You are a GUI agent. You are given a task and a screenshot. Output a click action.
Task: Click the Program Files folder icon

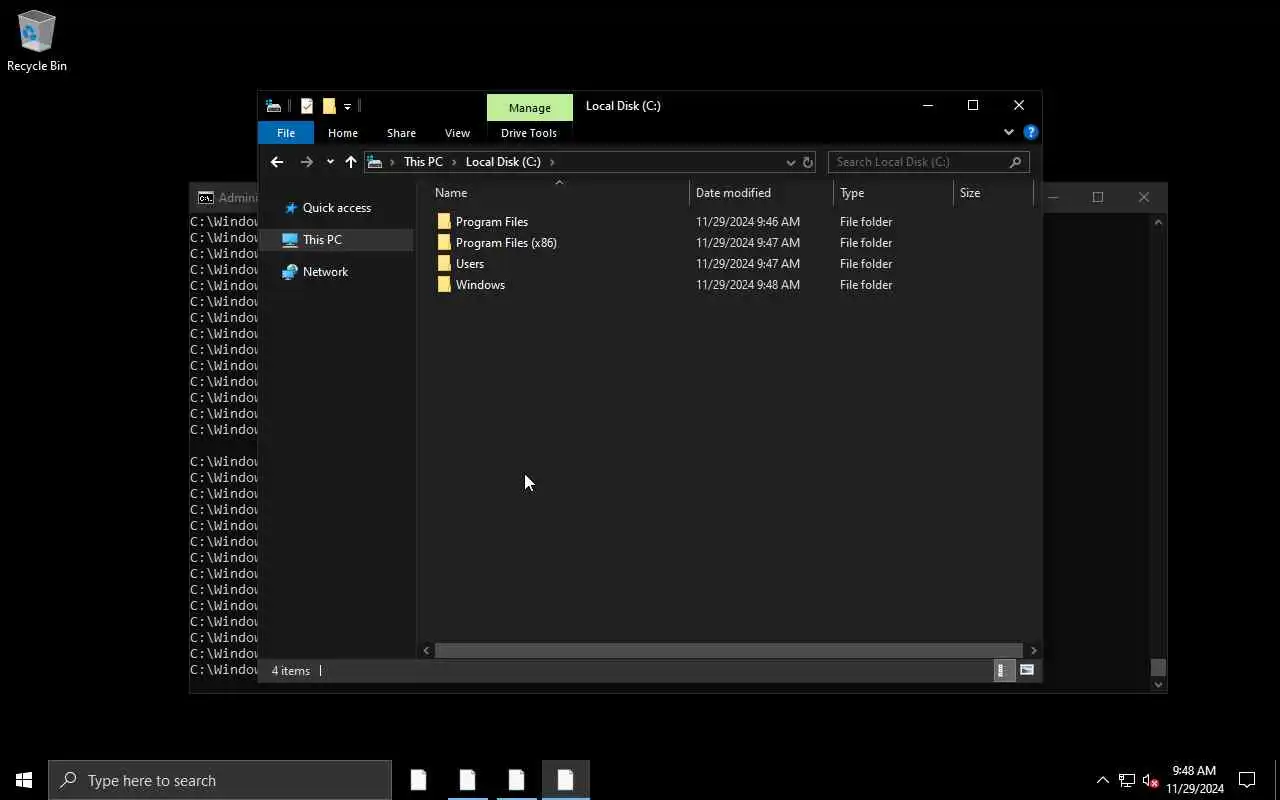pos(444,222)
